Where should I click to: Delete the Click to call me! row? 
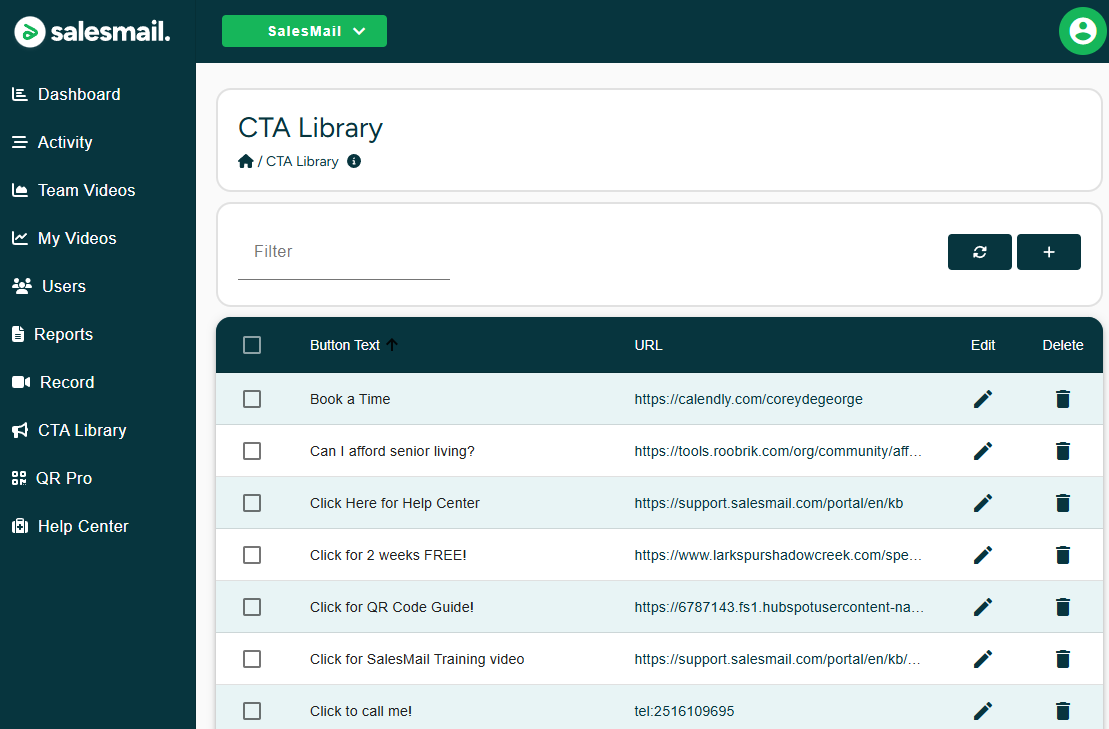point(1062,711)
